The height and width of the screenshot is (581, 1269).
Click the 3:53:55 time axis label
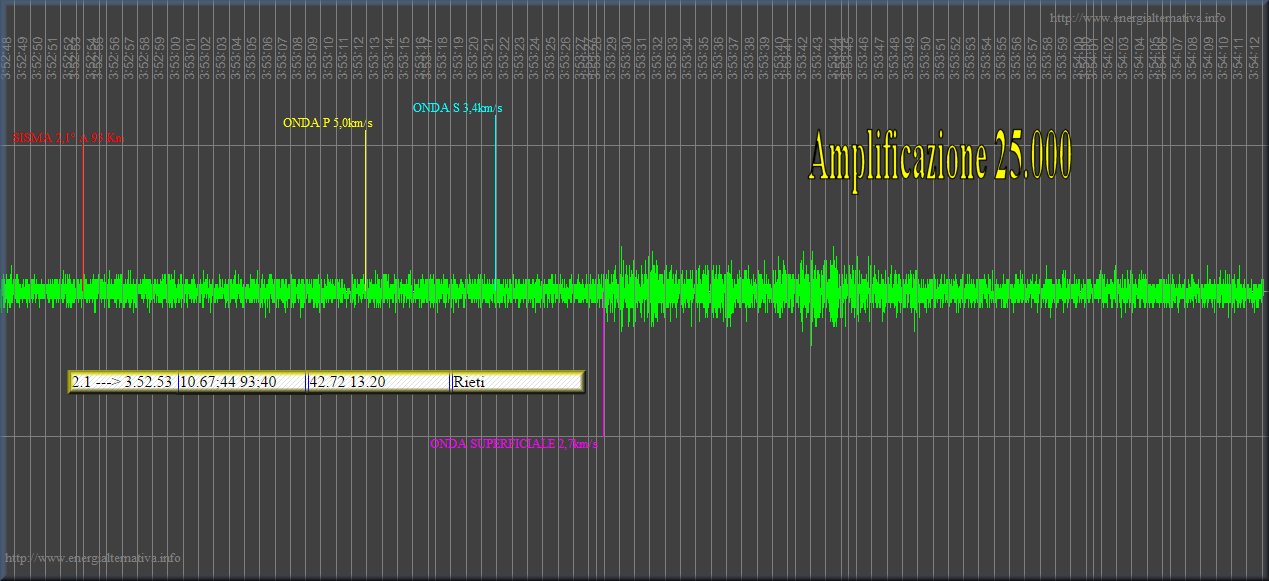point(1001,57)
